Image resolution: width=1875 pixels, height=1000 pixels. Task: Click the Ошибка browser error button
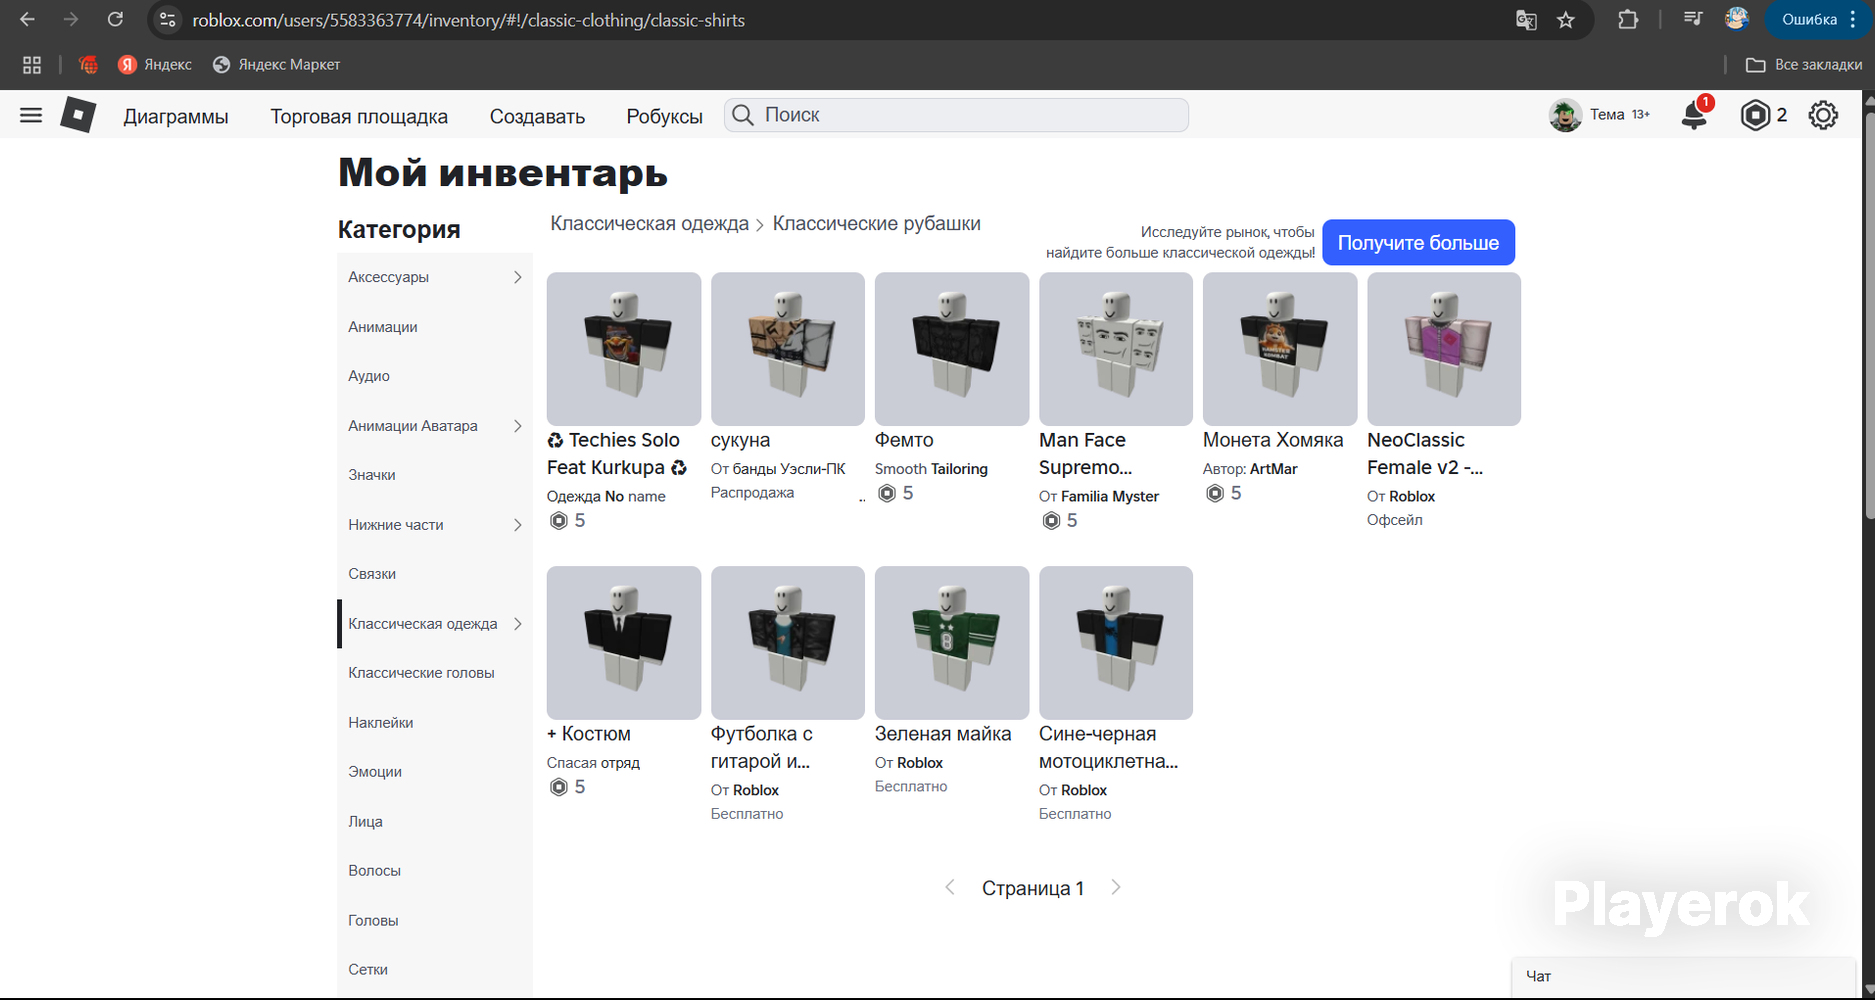(1818, 20)
